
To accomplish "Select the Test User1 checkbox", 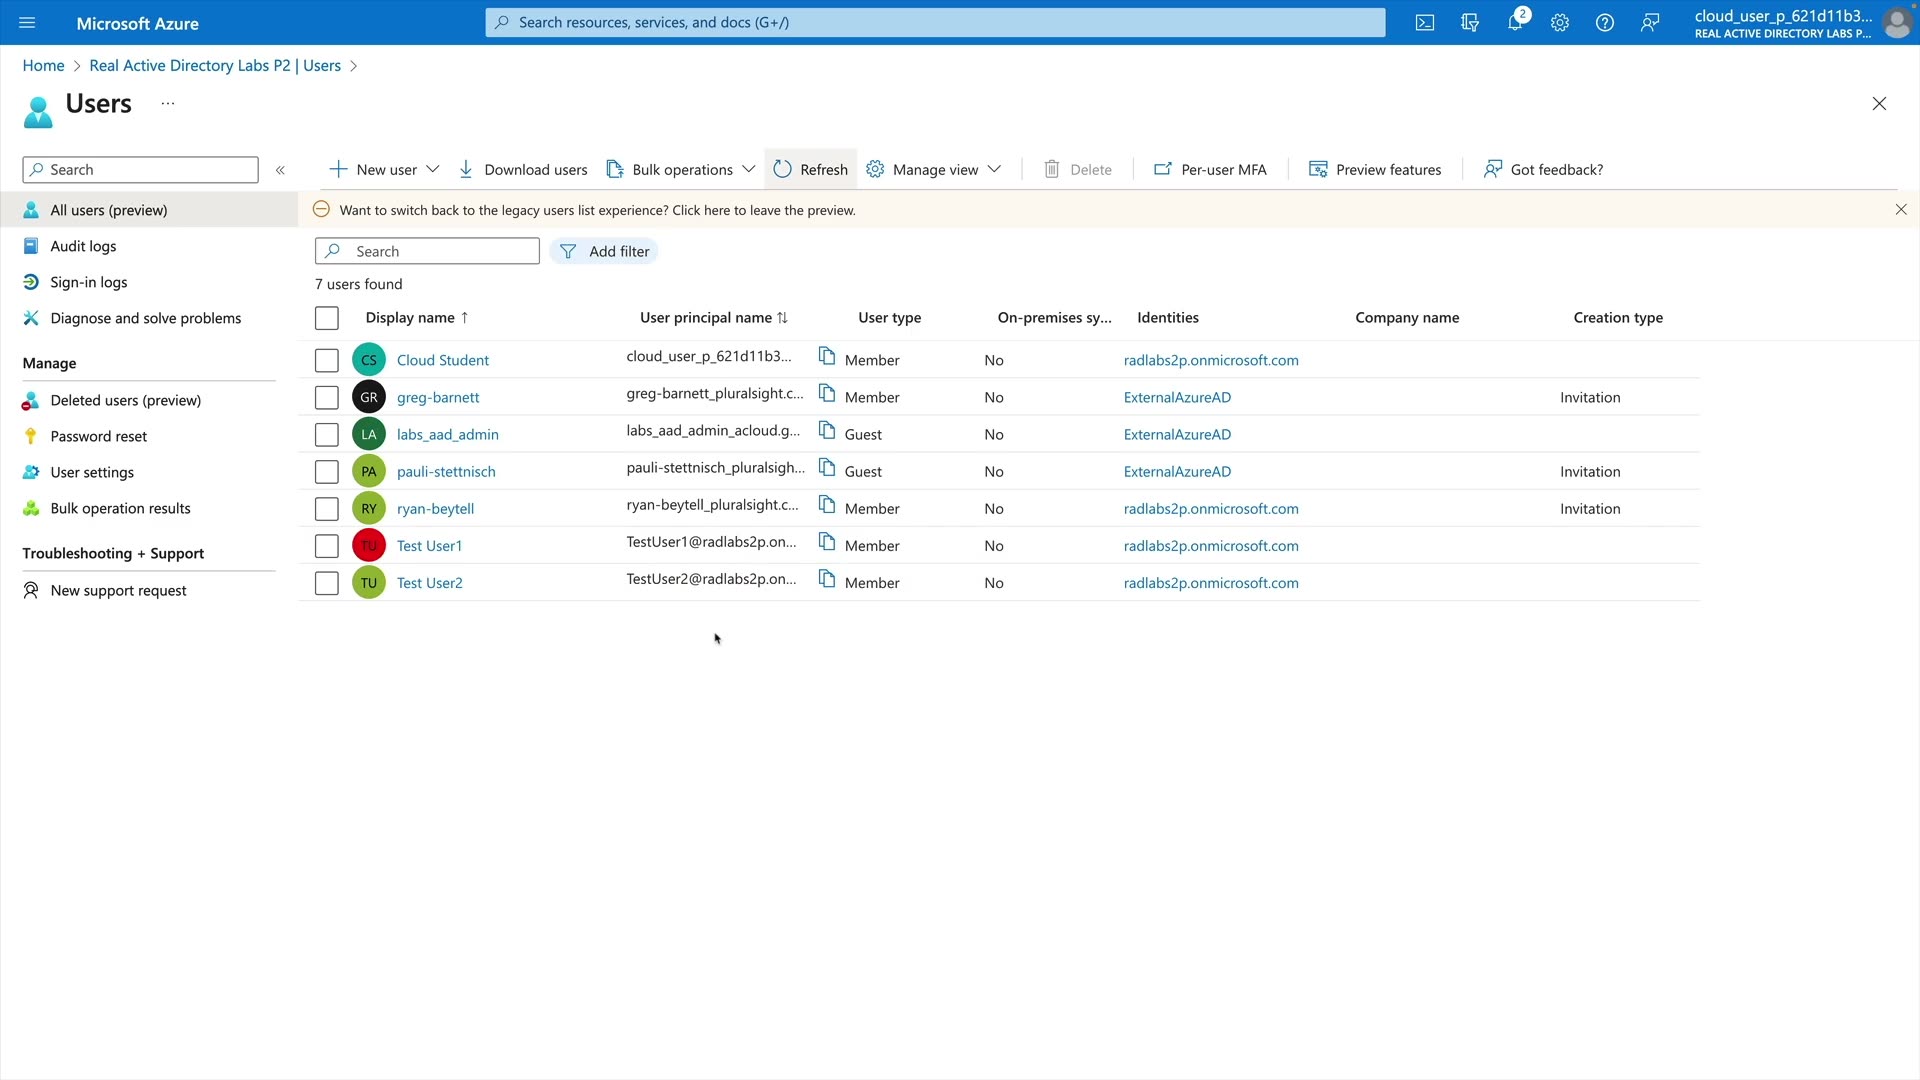I will click(x=327, y=546).
